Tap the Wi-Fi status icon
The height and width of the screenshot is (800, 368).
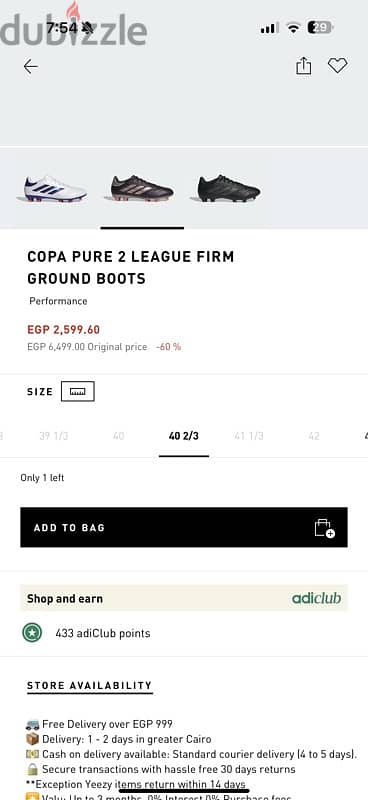coord(293,28)
